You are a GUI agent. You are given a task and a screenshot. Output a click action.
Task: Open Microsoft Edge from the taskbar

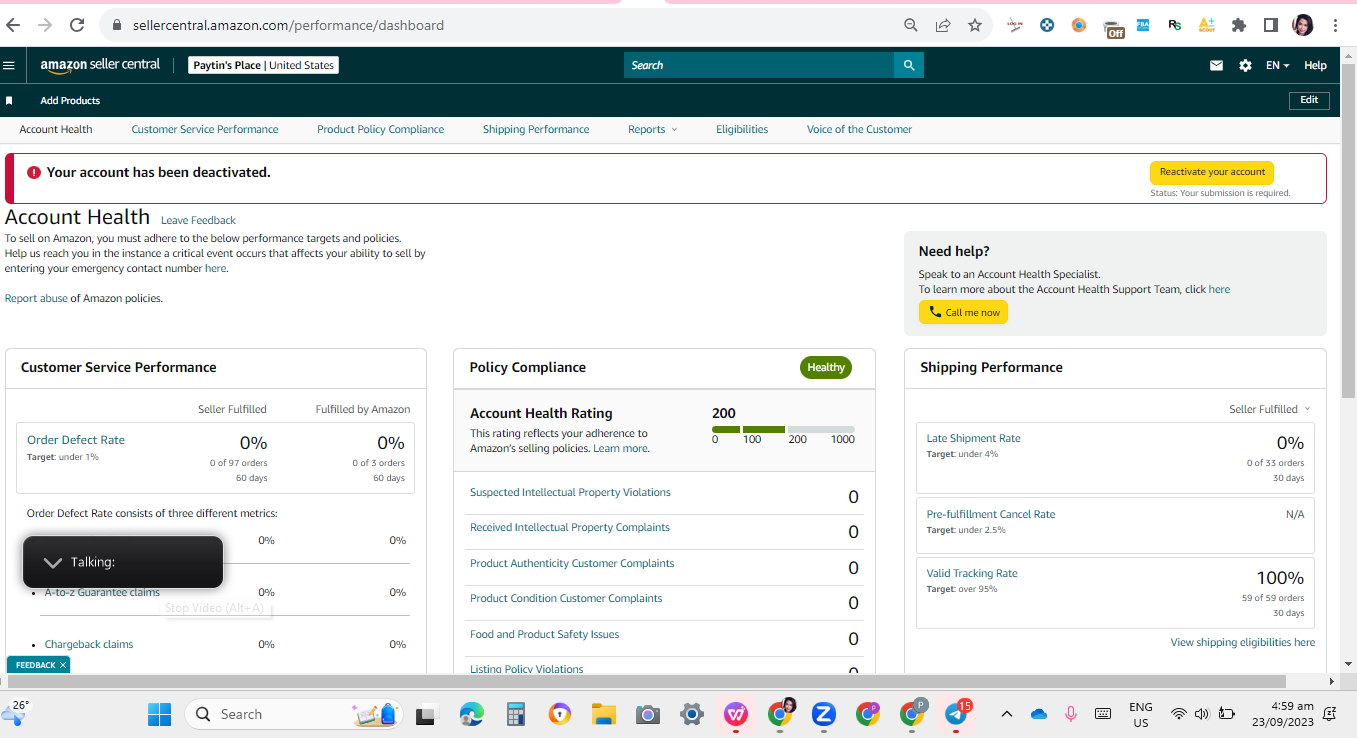[471, 714]
